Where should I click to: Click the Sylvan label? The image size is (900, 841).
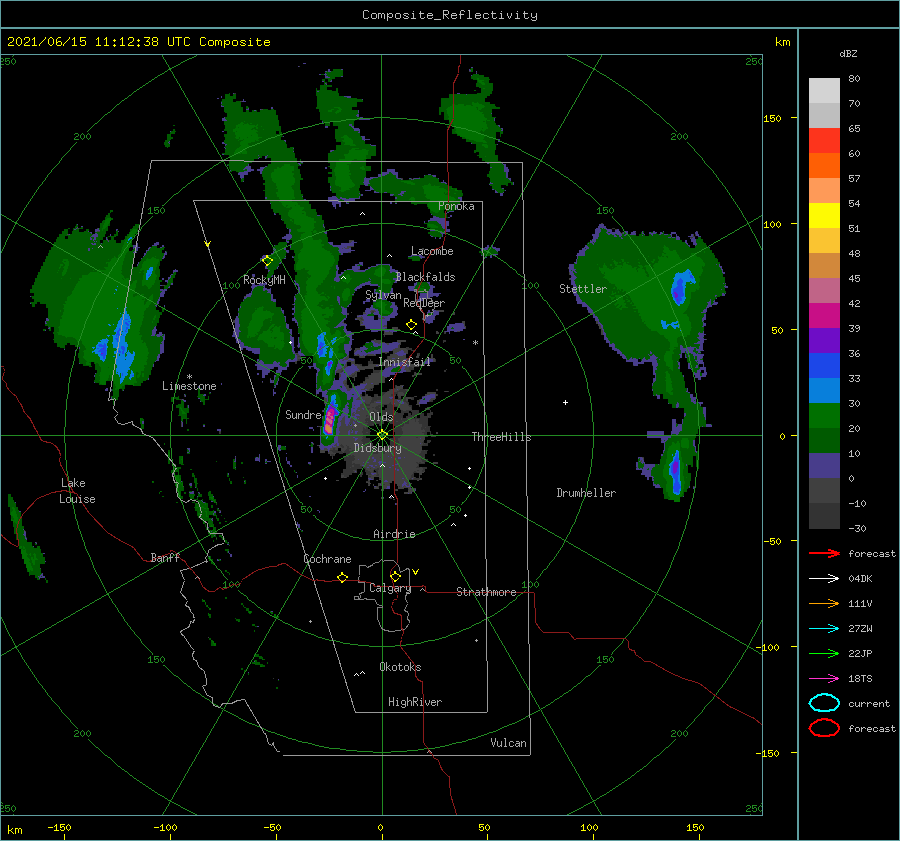383,295
